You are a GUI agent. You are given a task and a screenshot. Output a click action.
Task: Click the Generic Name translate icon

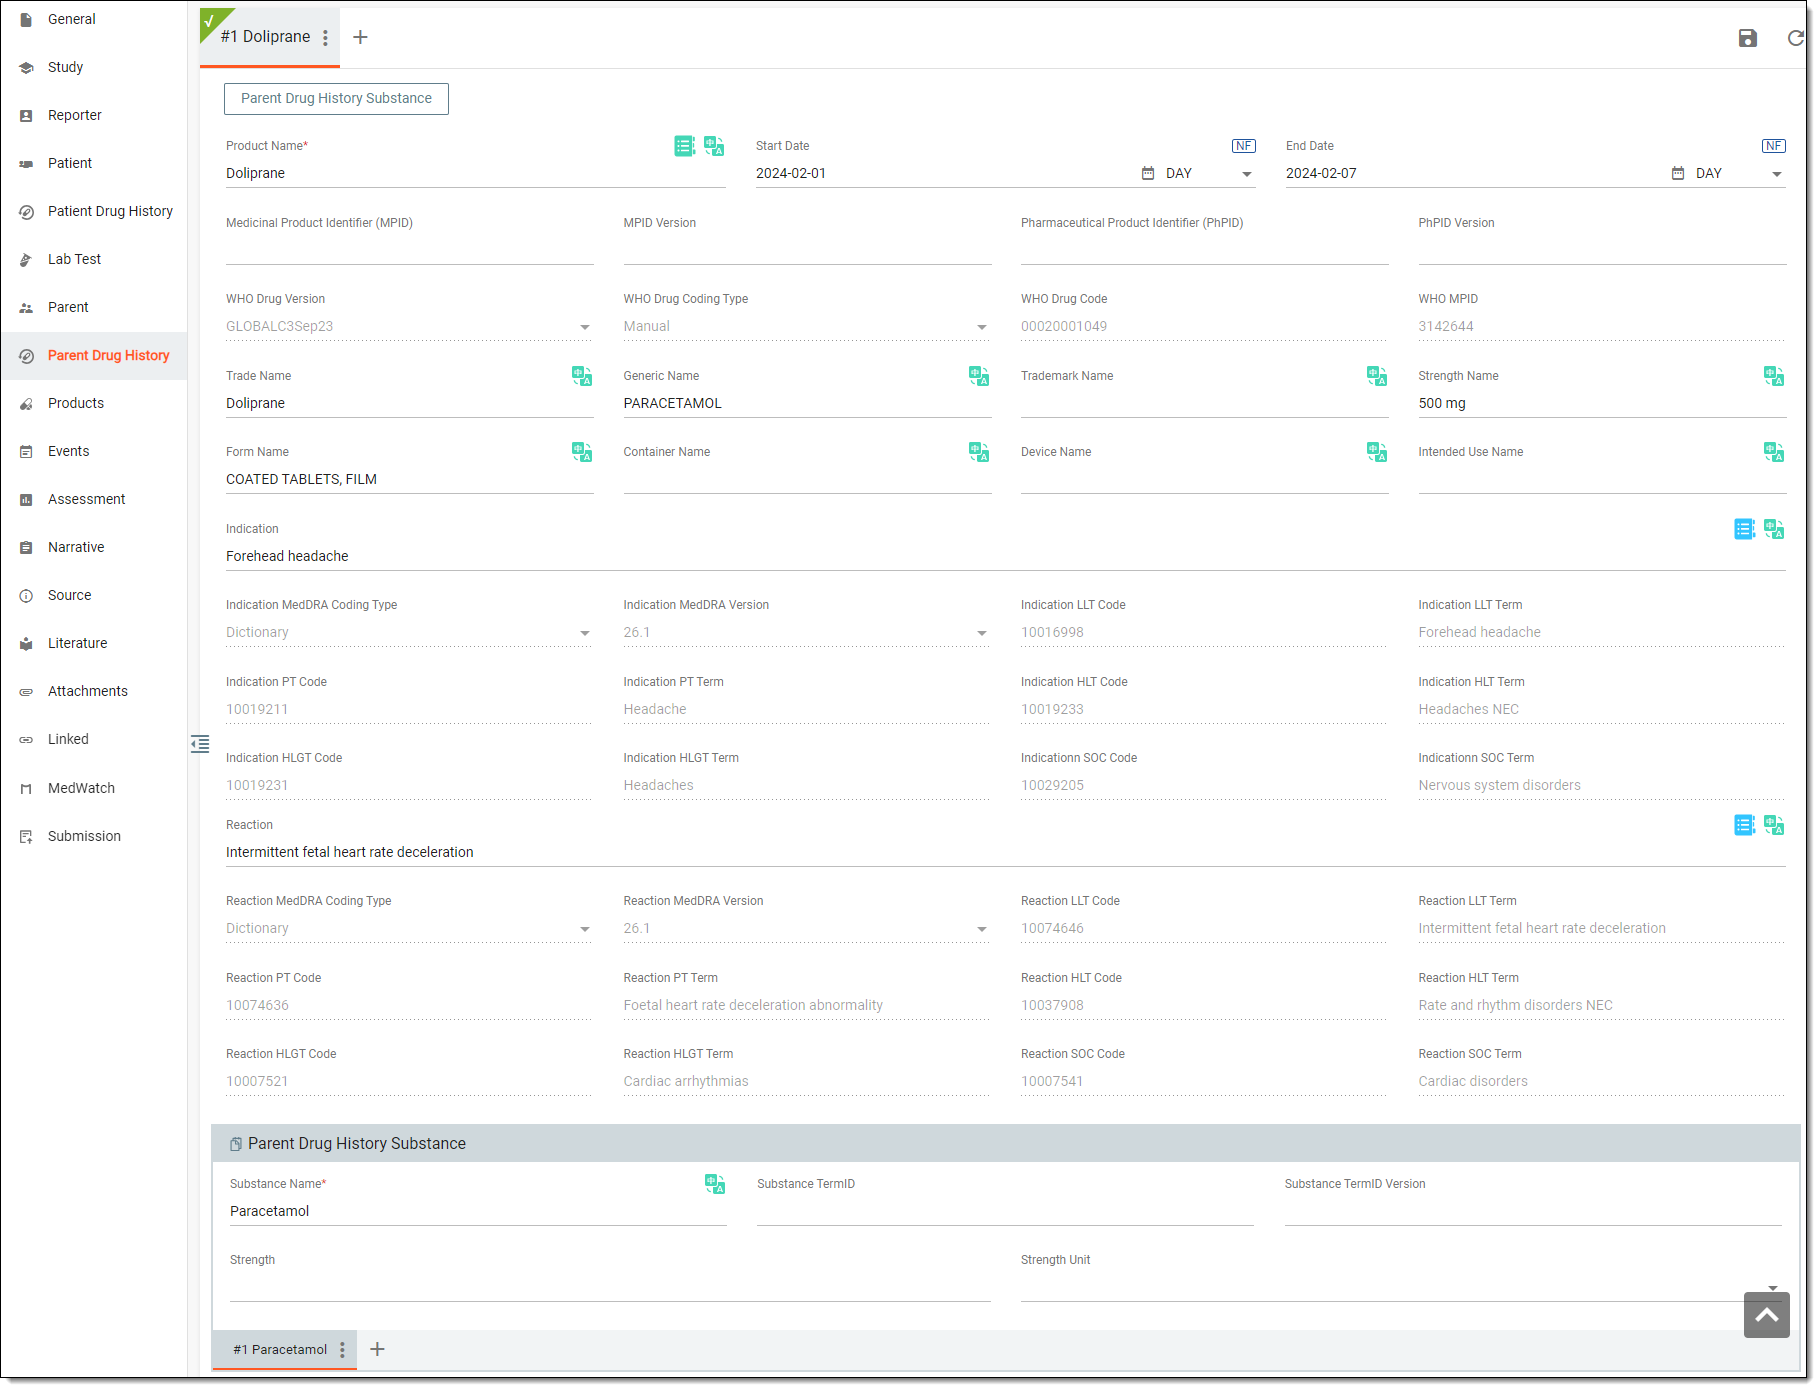pyautogui.click(x=979, y=376)
